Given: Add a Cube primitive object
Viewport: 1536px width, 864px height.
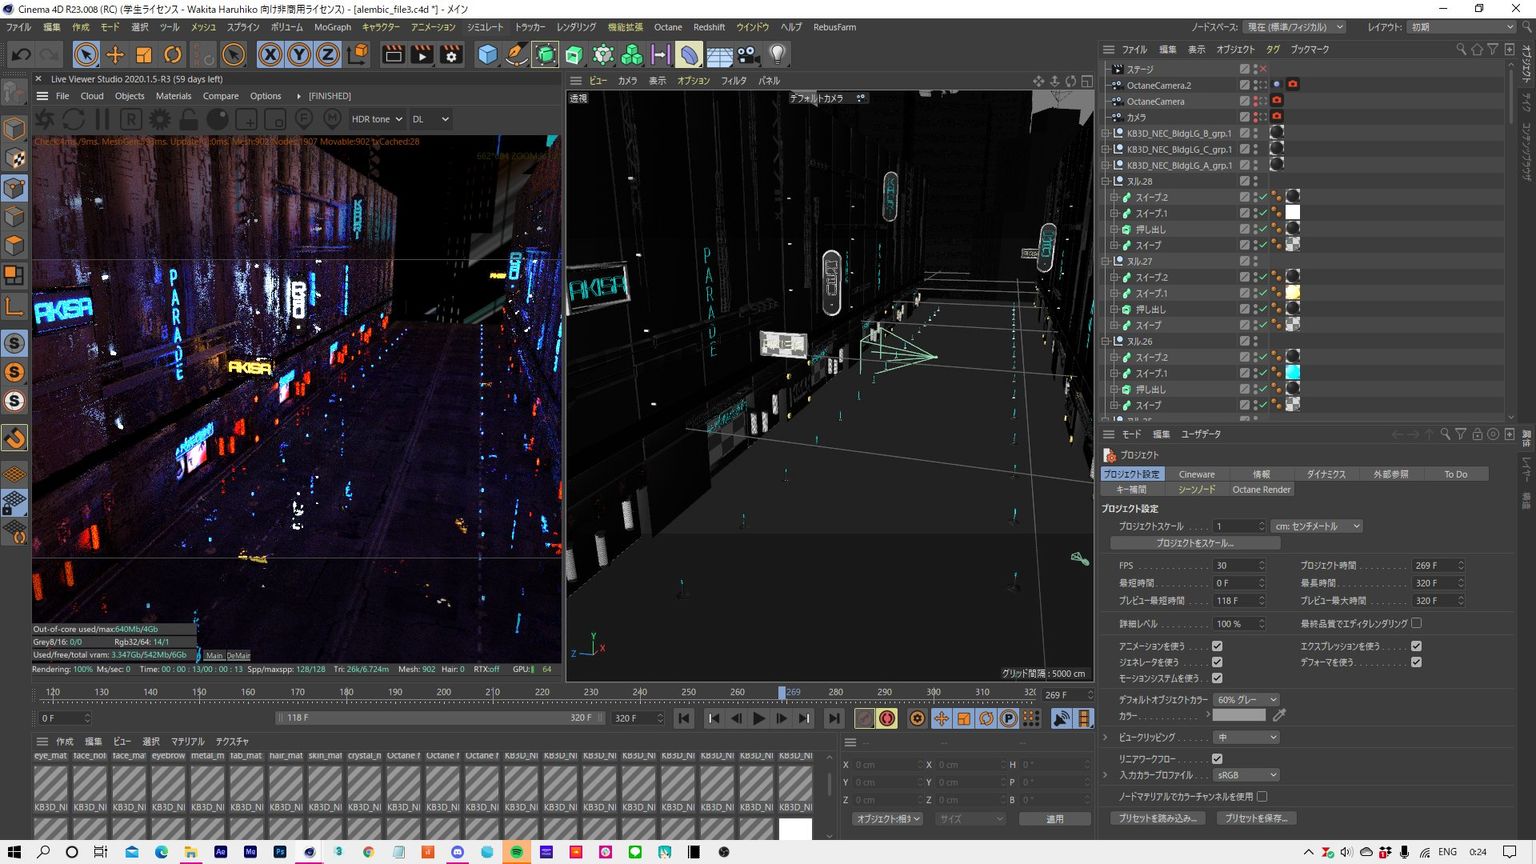Looking at the screenshot, I should 487,55.
